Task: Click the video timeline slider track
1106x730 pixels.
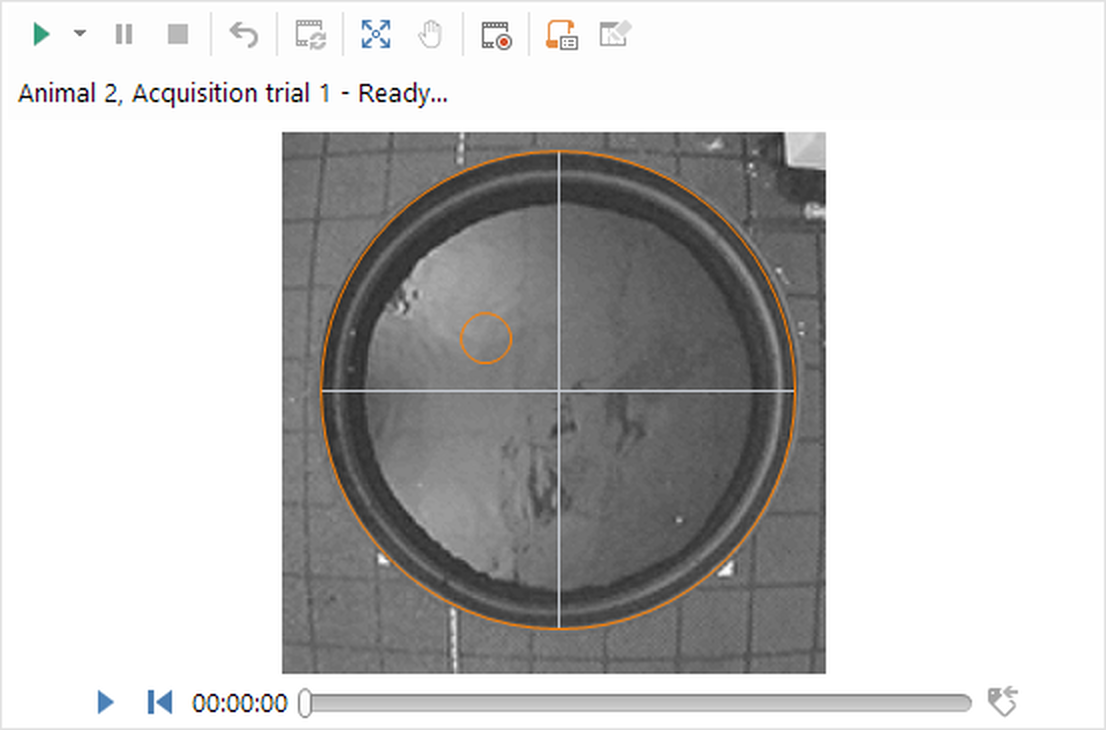Action: [640, 703]
